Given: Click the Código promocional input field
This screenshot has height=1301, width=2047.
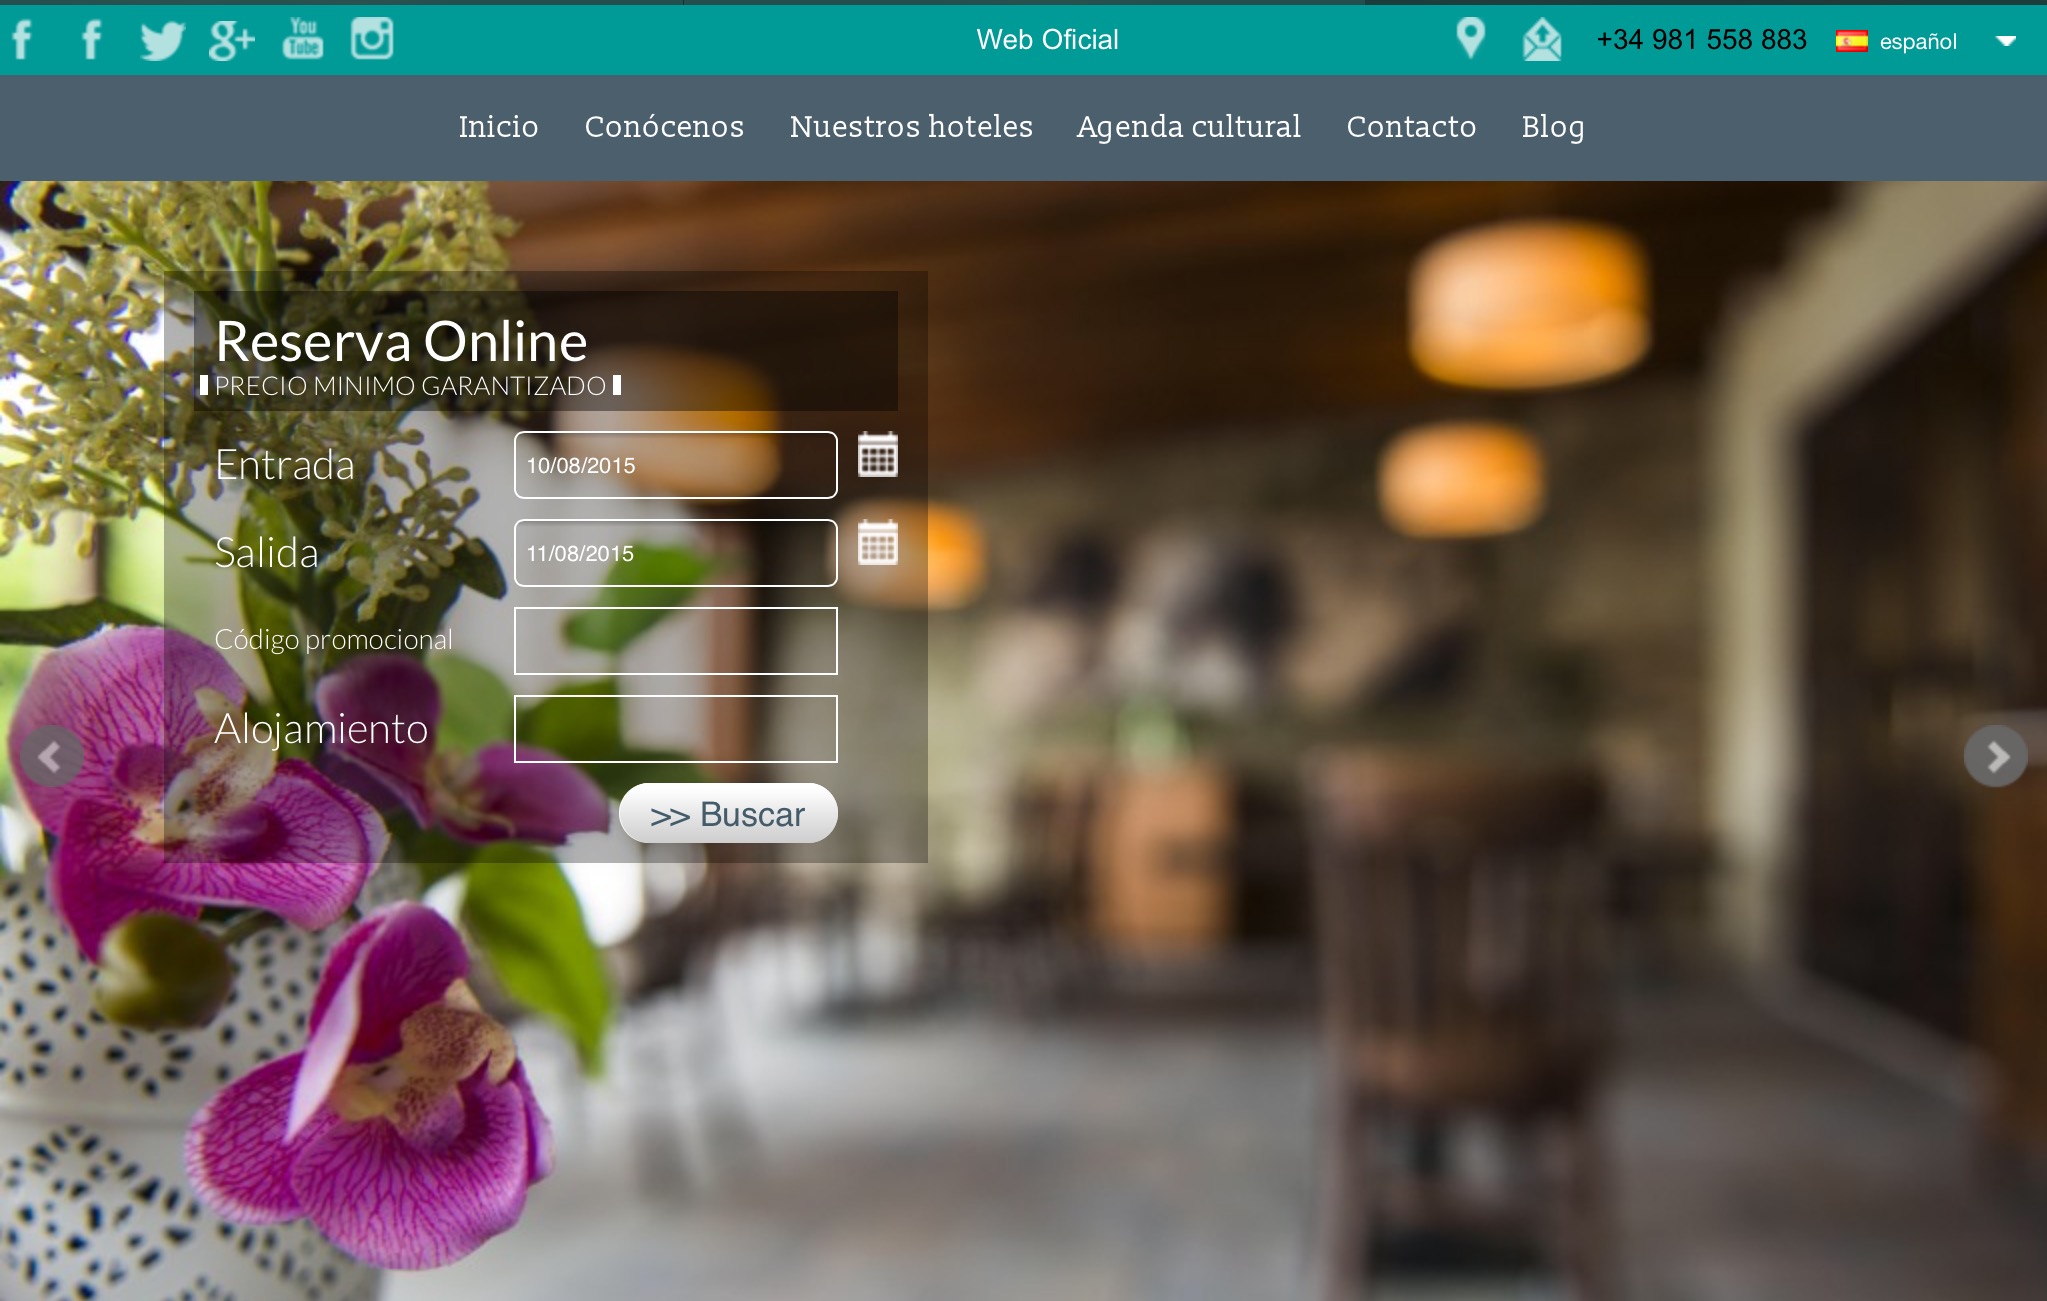Looking at the screenshot, I should 675,641.
